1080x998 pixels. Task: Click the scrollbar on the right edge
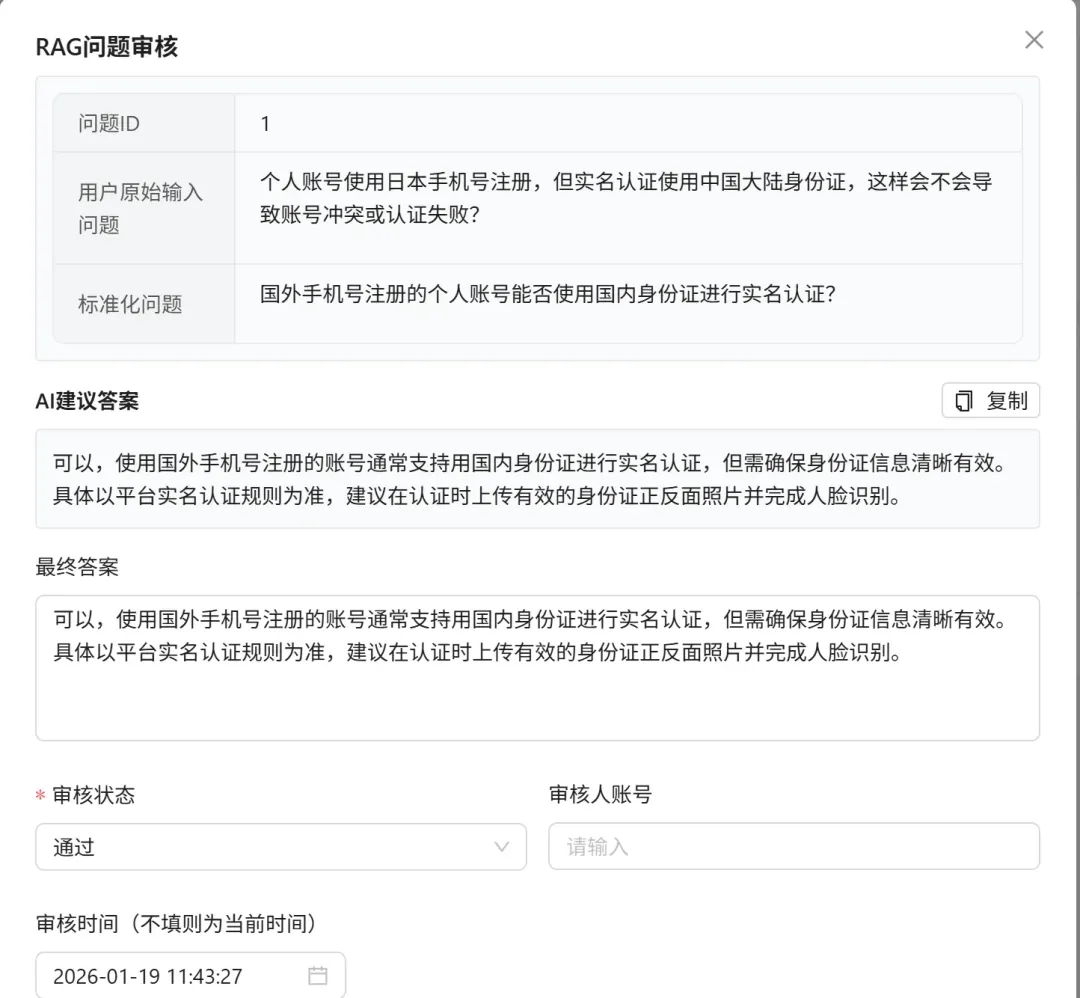1073,400
